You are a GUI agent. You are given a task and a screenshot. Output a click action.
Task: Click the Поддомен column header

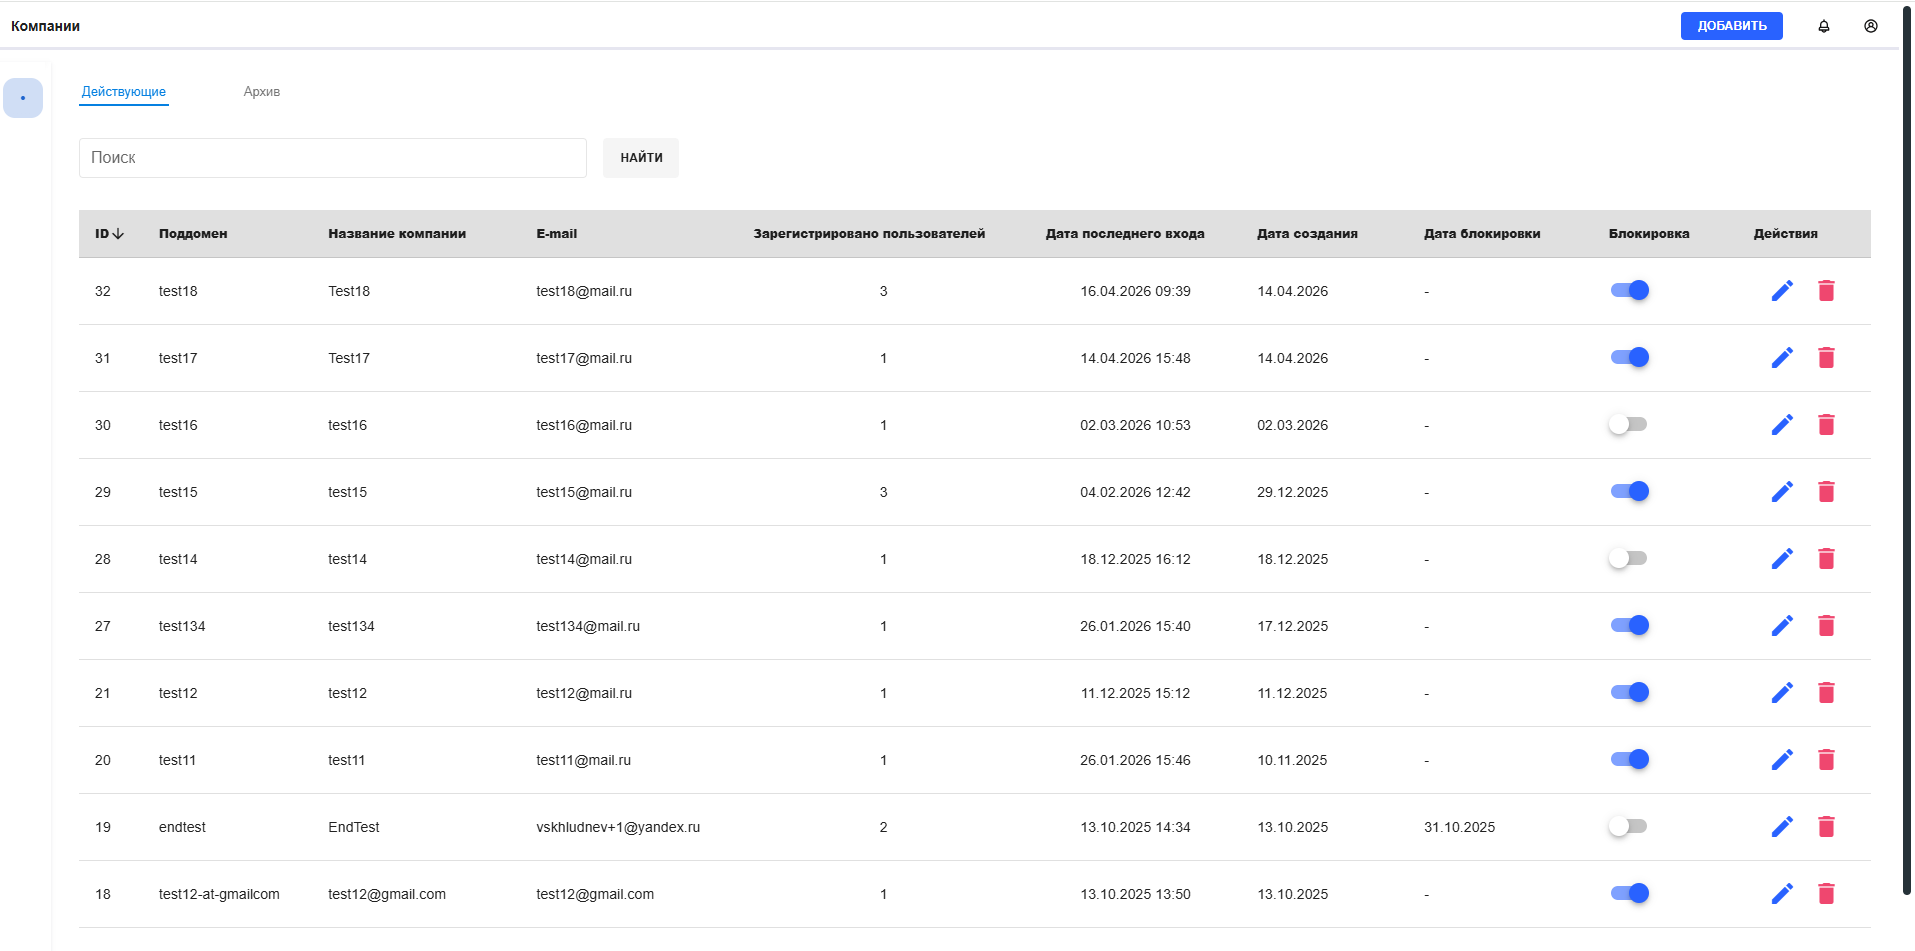click(x=193, y=234)
